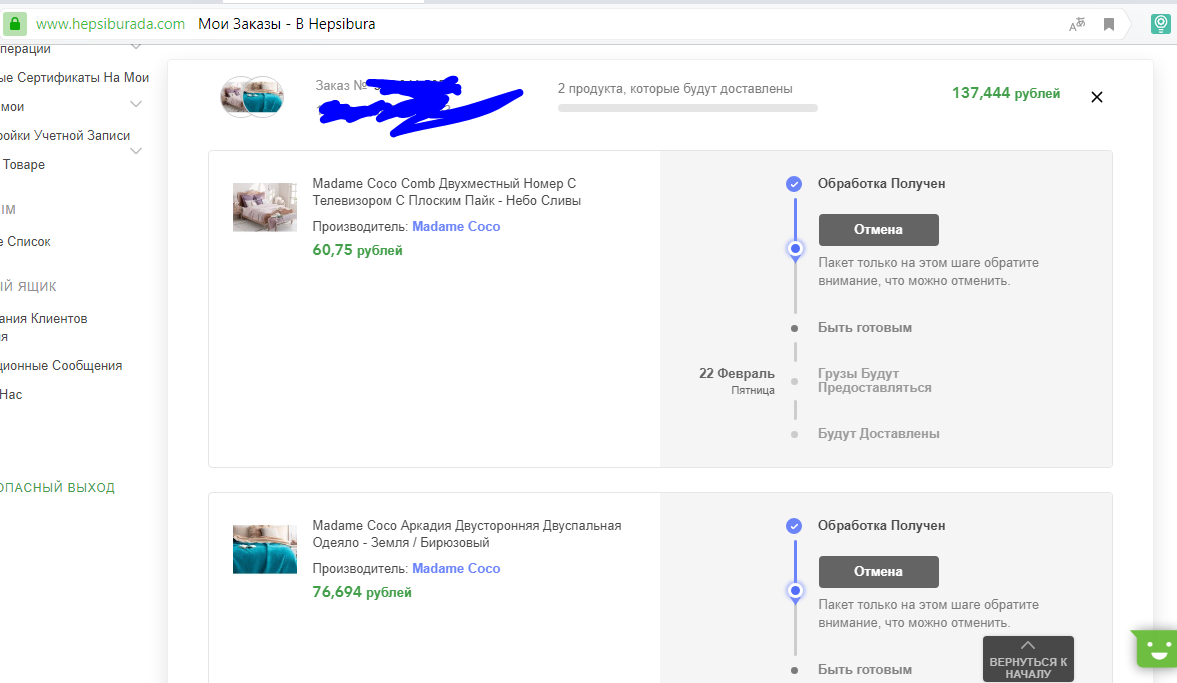The height and width of the screenshot is (683, 1177).
Task: Open 'Учетной Записи' settings sidebar item
Action: pyautogui.click(x=65, y=136)
